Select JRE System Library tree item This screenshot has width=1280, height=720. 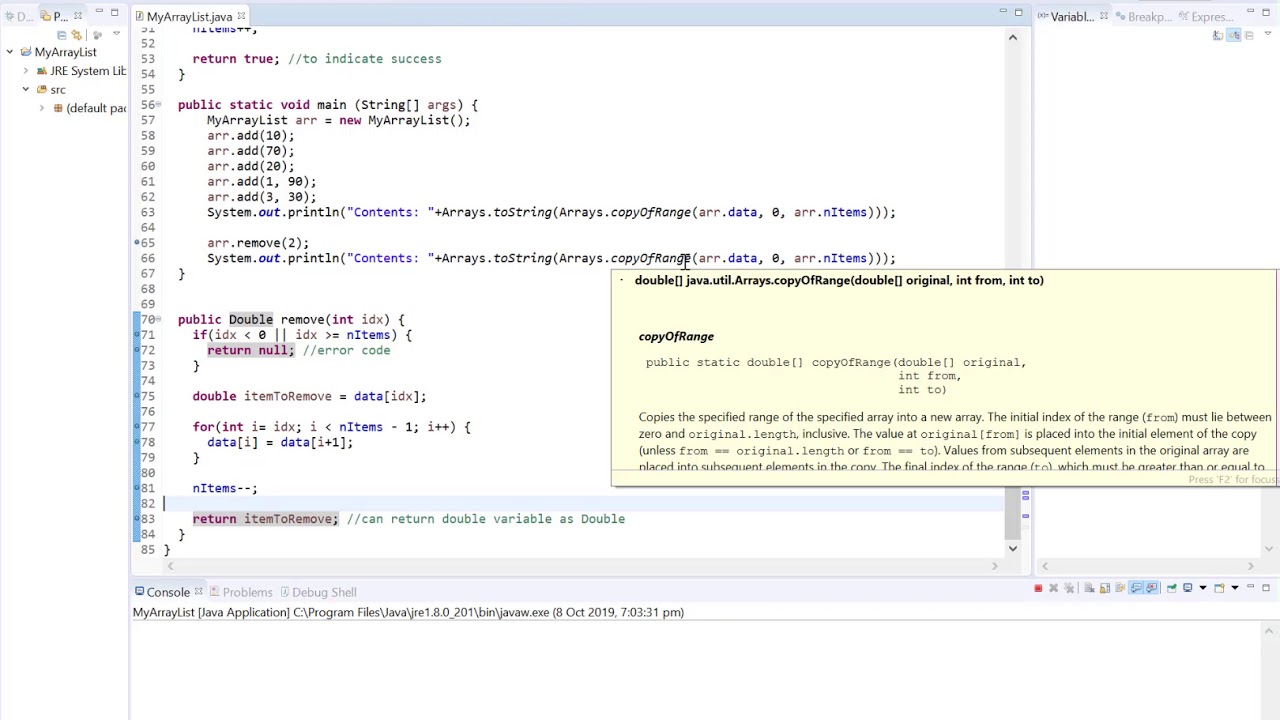(80, 71)
